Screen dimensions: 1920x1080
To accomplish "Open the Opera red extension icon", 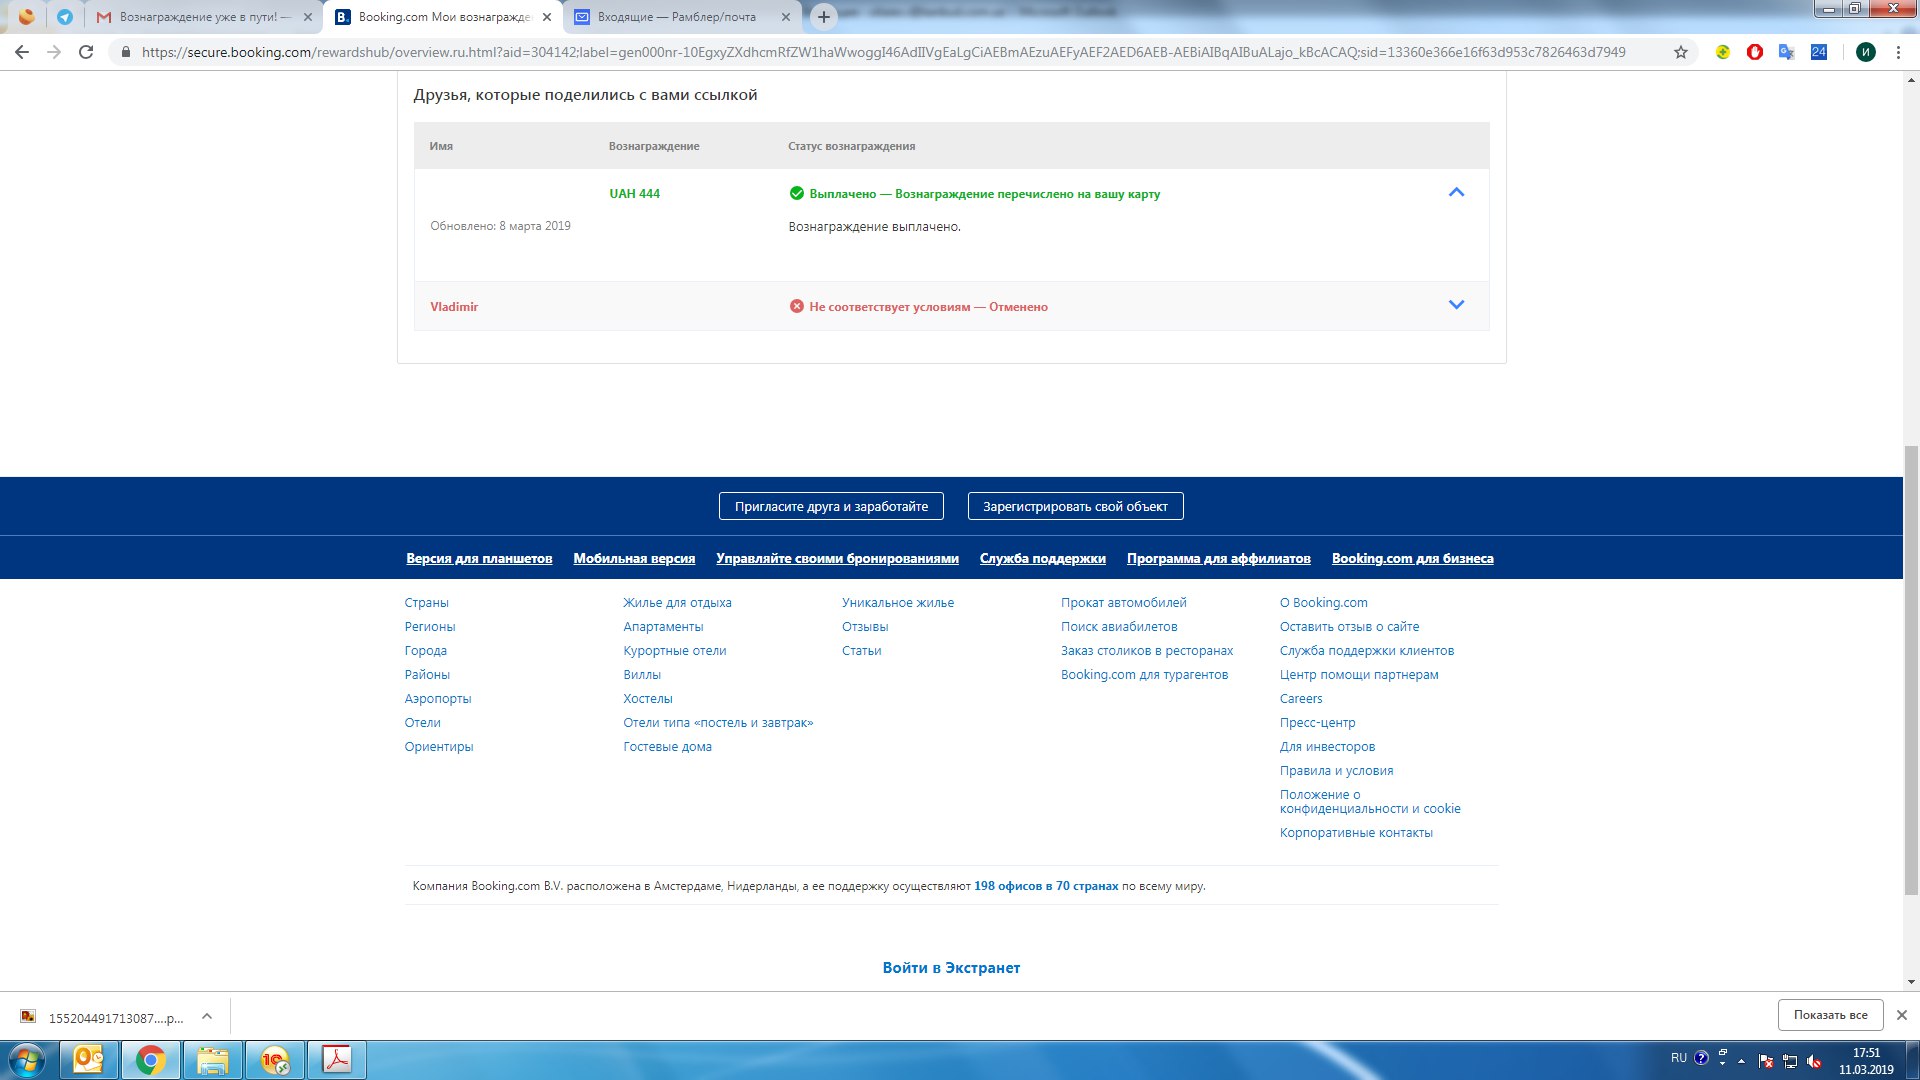I will click(1754, 52).
